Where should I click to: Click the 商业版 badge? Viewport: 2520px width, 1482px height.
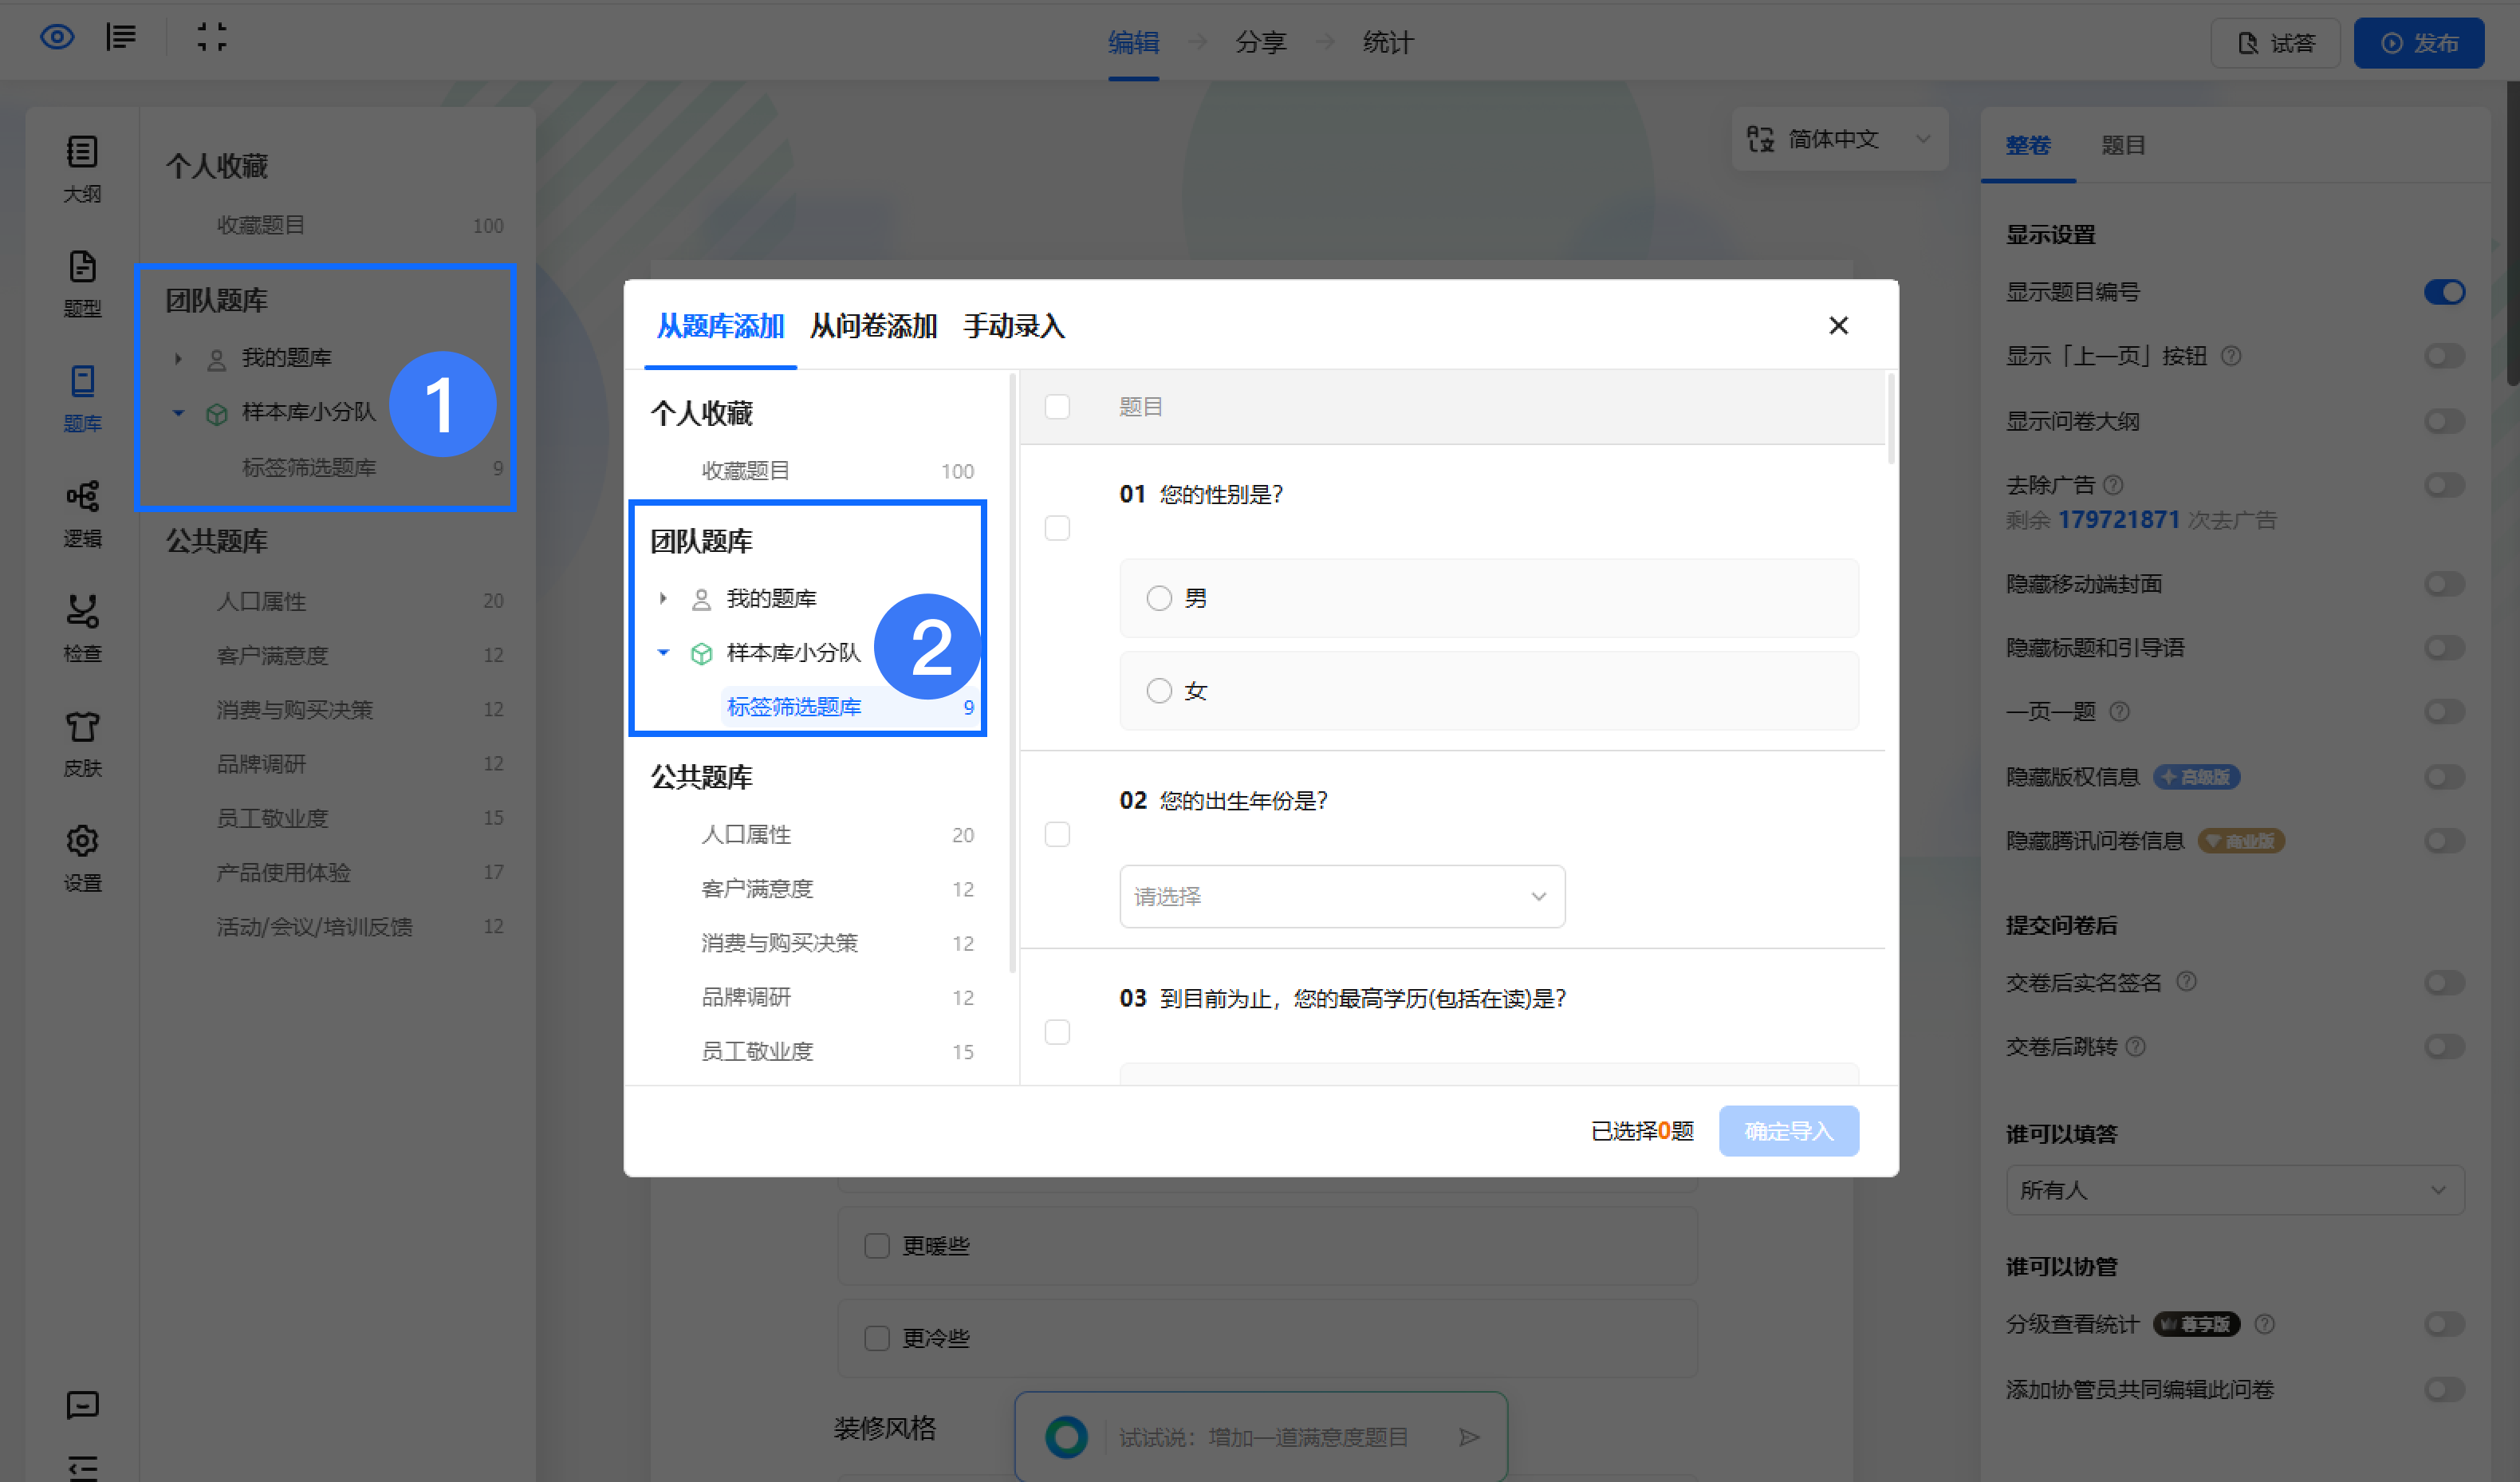2241,841
